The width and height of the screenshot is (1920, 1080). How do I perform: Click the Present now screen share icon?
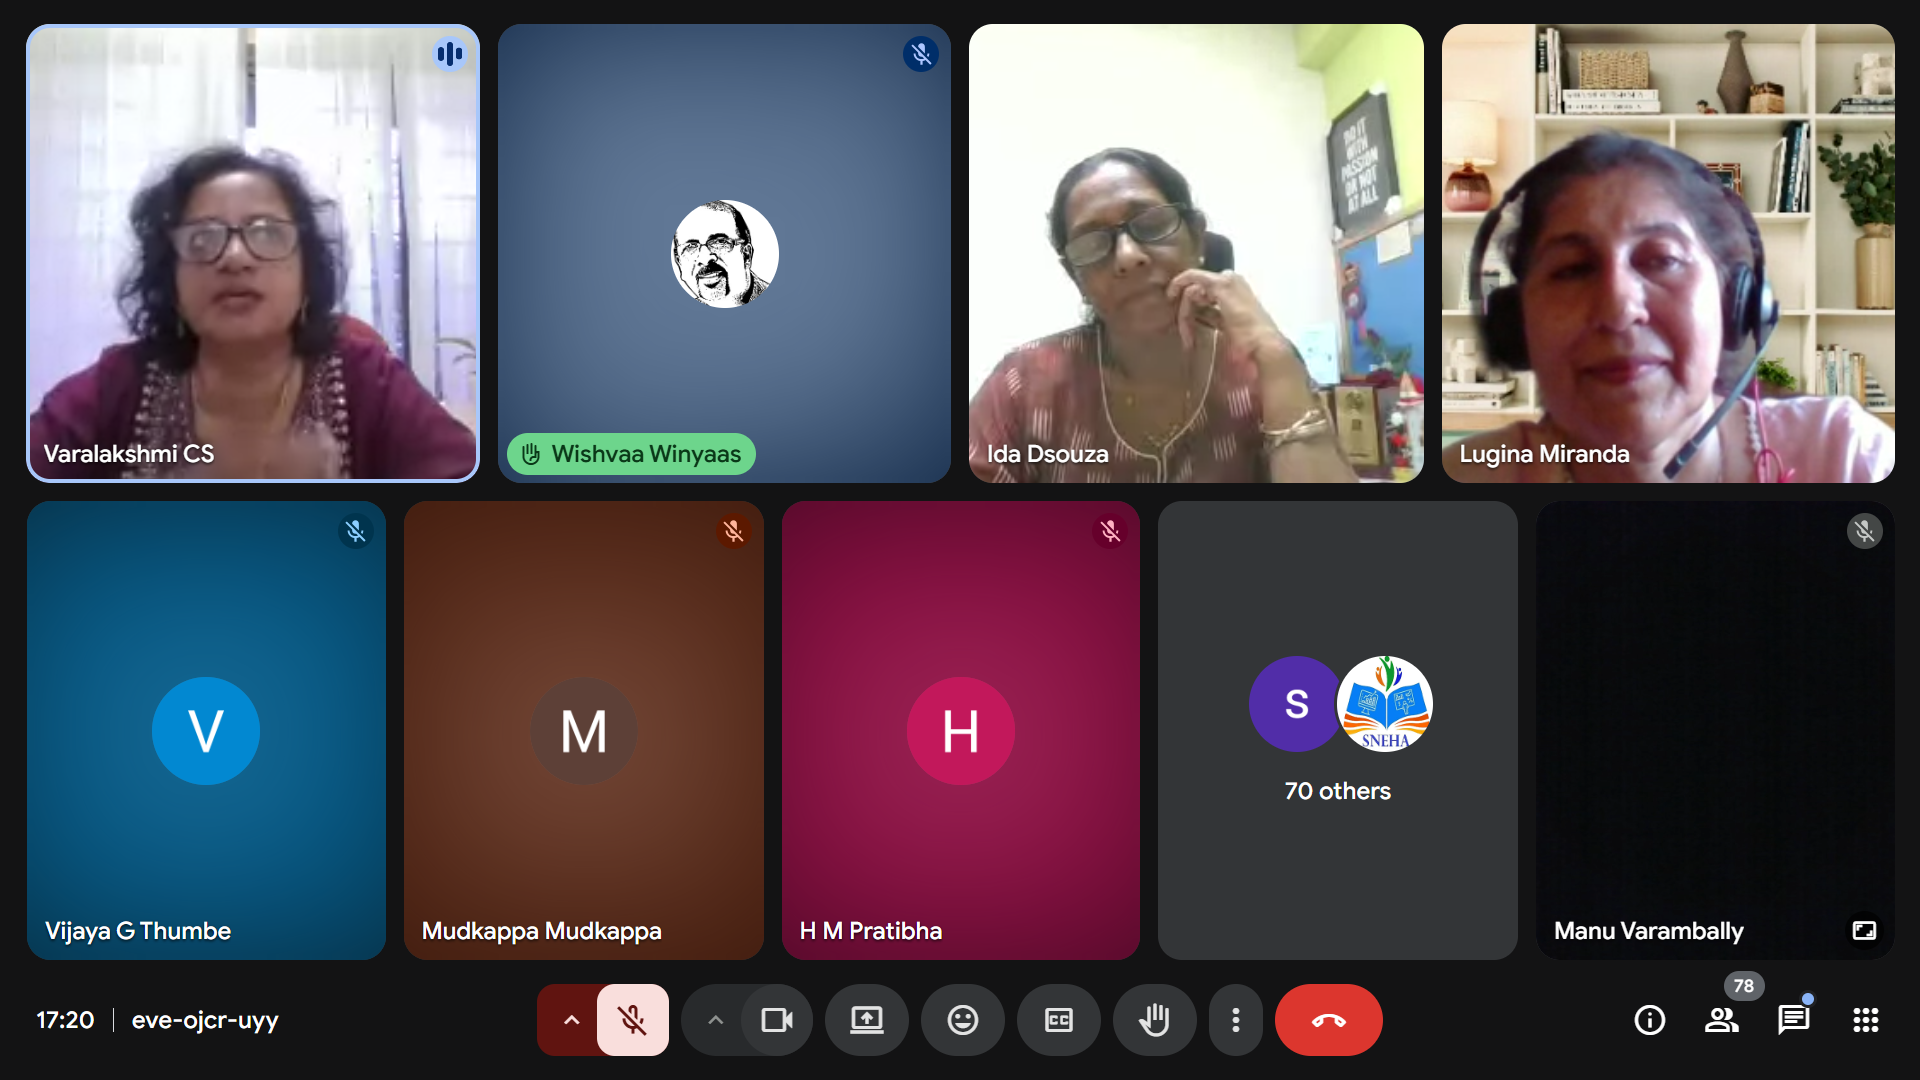pos(866,1020)
